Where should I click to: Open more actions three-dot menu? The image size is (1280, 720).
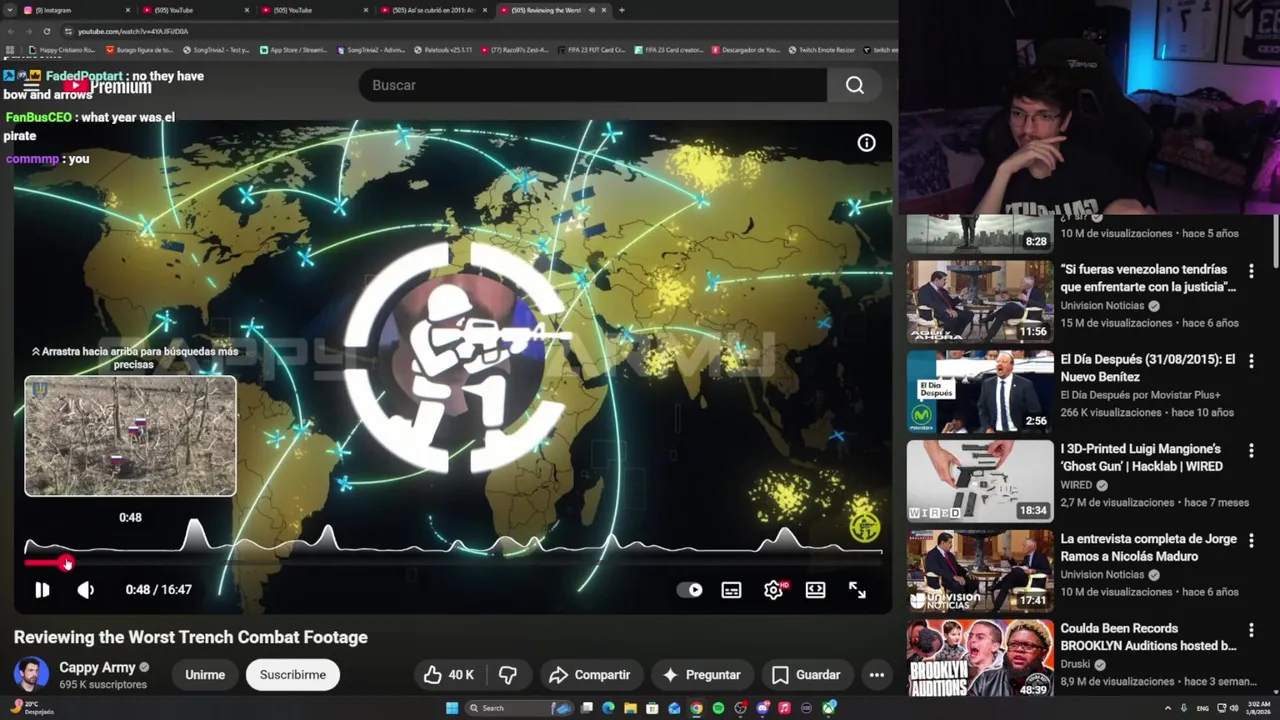[x=877, y=675]
